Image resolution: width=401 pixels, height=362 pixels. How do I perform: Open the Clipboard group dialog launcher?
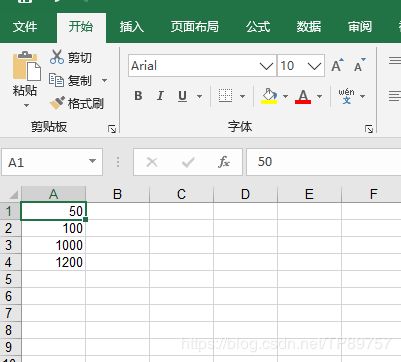pyautogui.click(x=112, y=129)
